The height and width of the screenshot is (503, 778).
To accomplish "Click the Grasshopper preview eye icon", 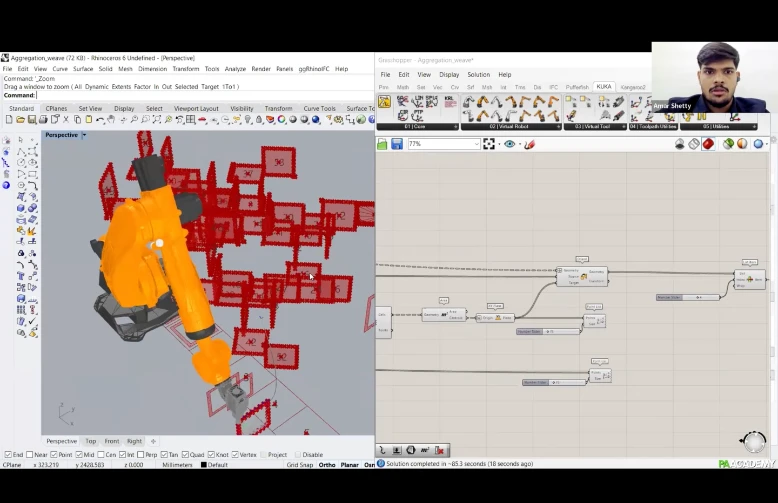I will [x=510, y=144].
